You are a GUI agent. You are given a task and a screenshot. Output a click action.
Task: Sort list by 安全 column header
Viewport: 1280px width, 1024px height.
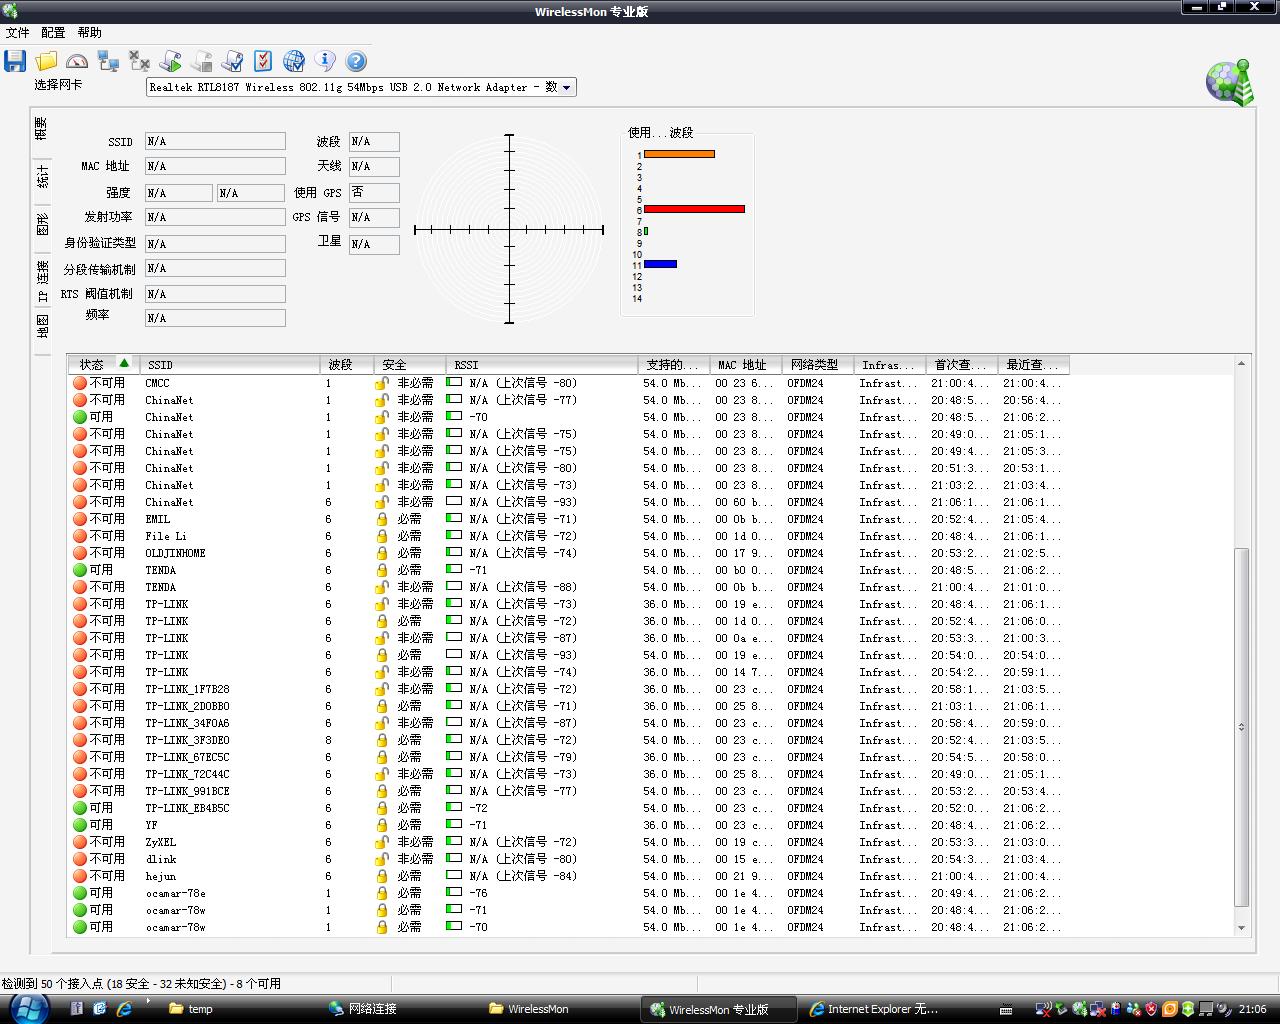pyautogui.click(x=410, y=364)
